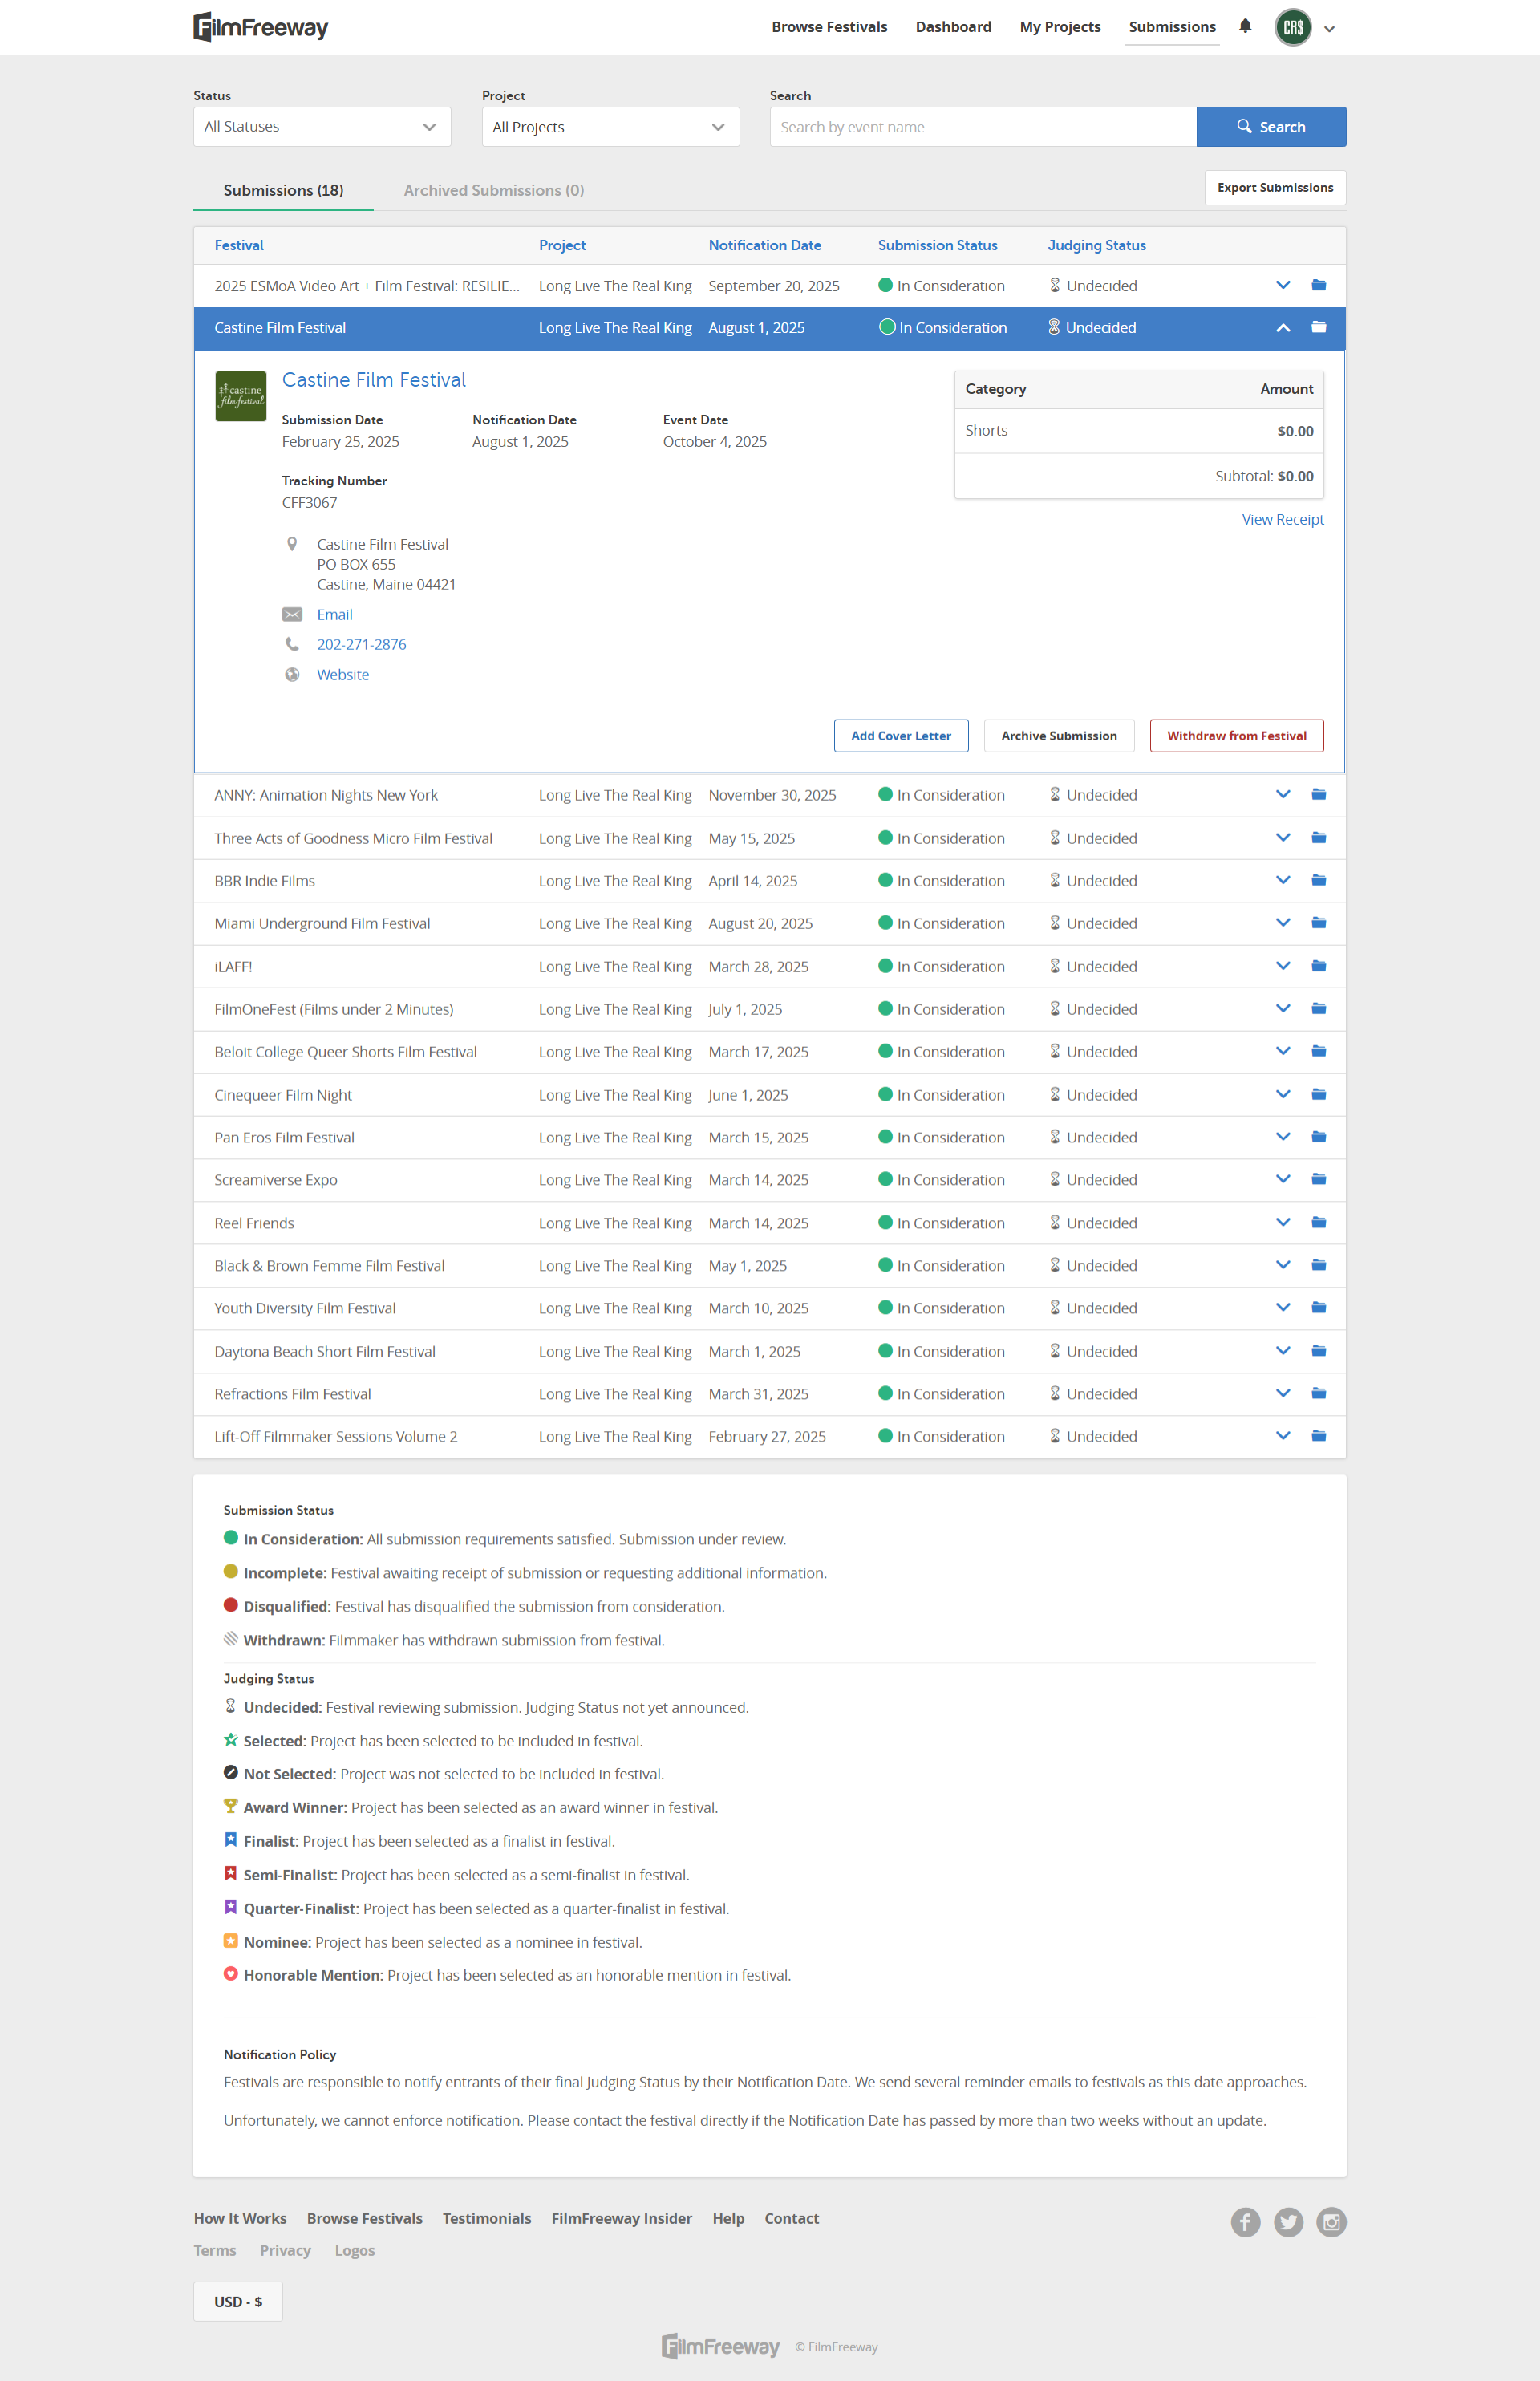This screenshot has height=2381, width=1540.
Task: Collapse the Castine Film Festival row
Action: coord(1282,328)
